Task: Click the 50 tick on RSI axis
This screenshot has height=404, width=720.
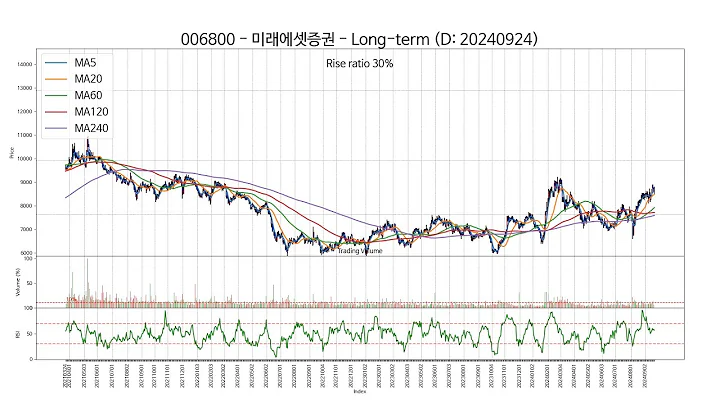Action: pos(29,334)
